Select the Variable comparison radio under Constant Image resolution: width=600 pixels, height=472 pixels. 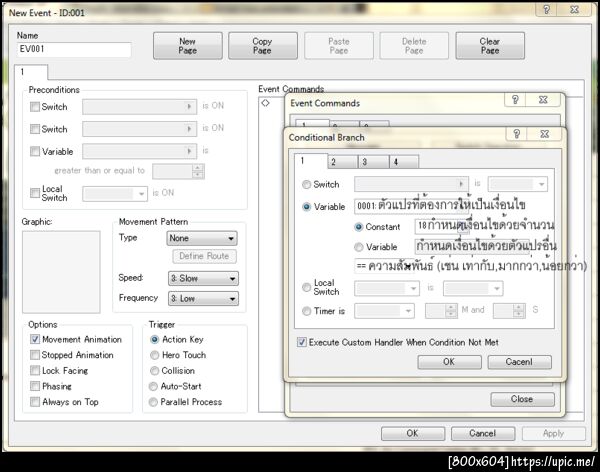click(x=359, y=247)
